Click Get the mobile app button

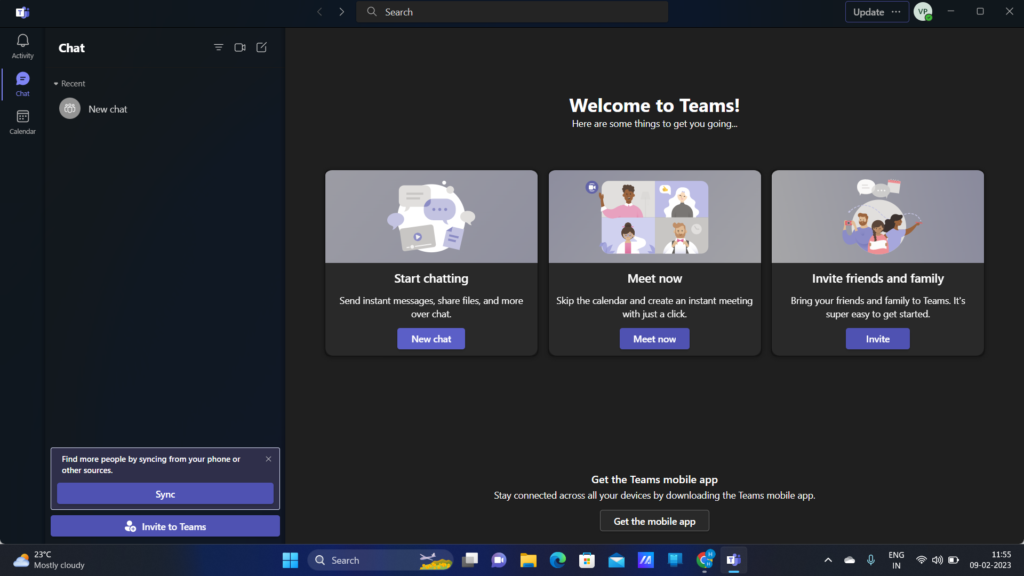(x=654, y=521)
